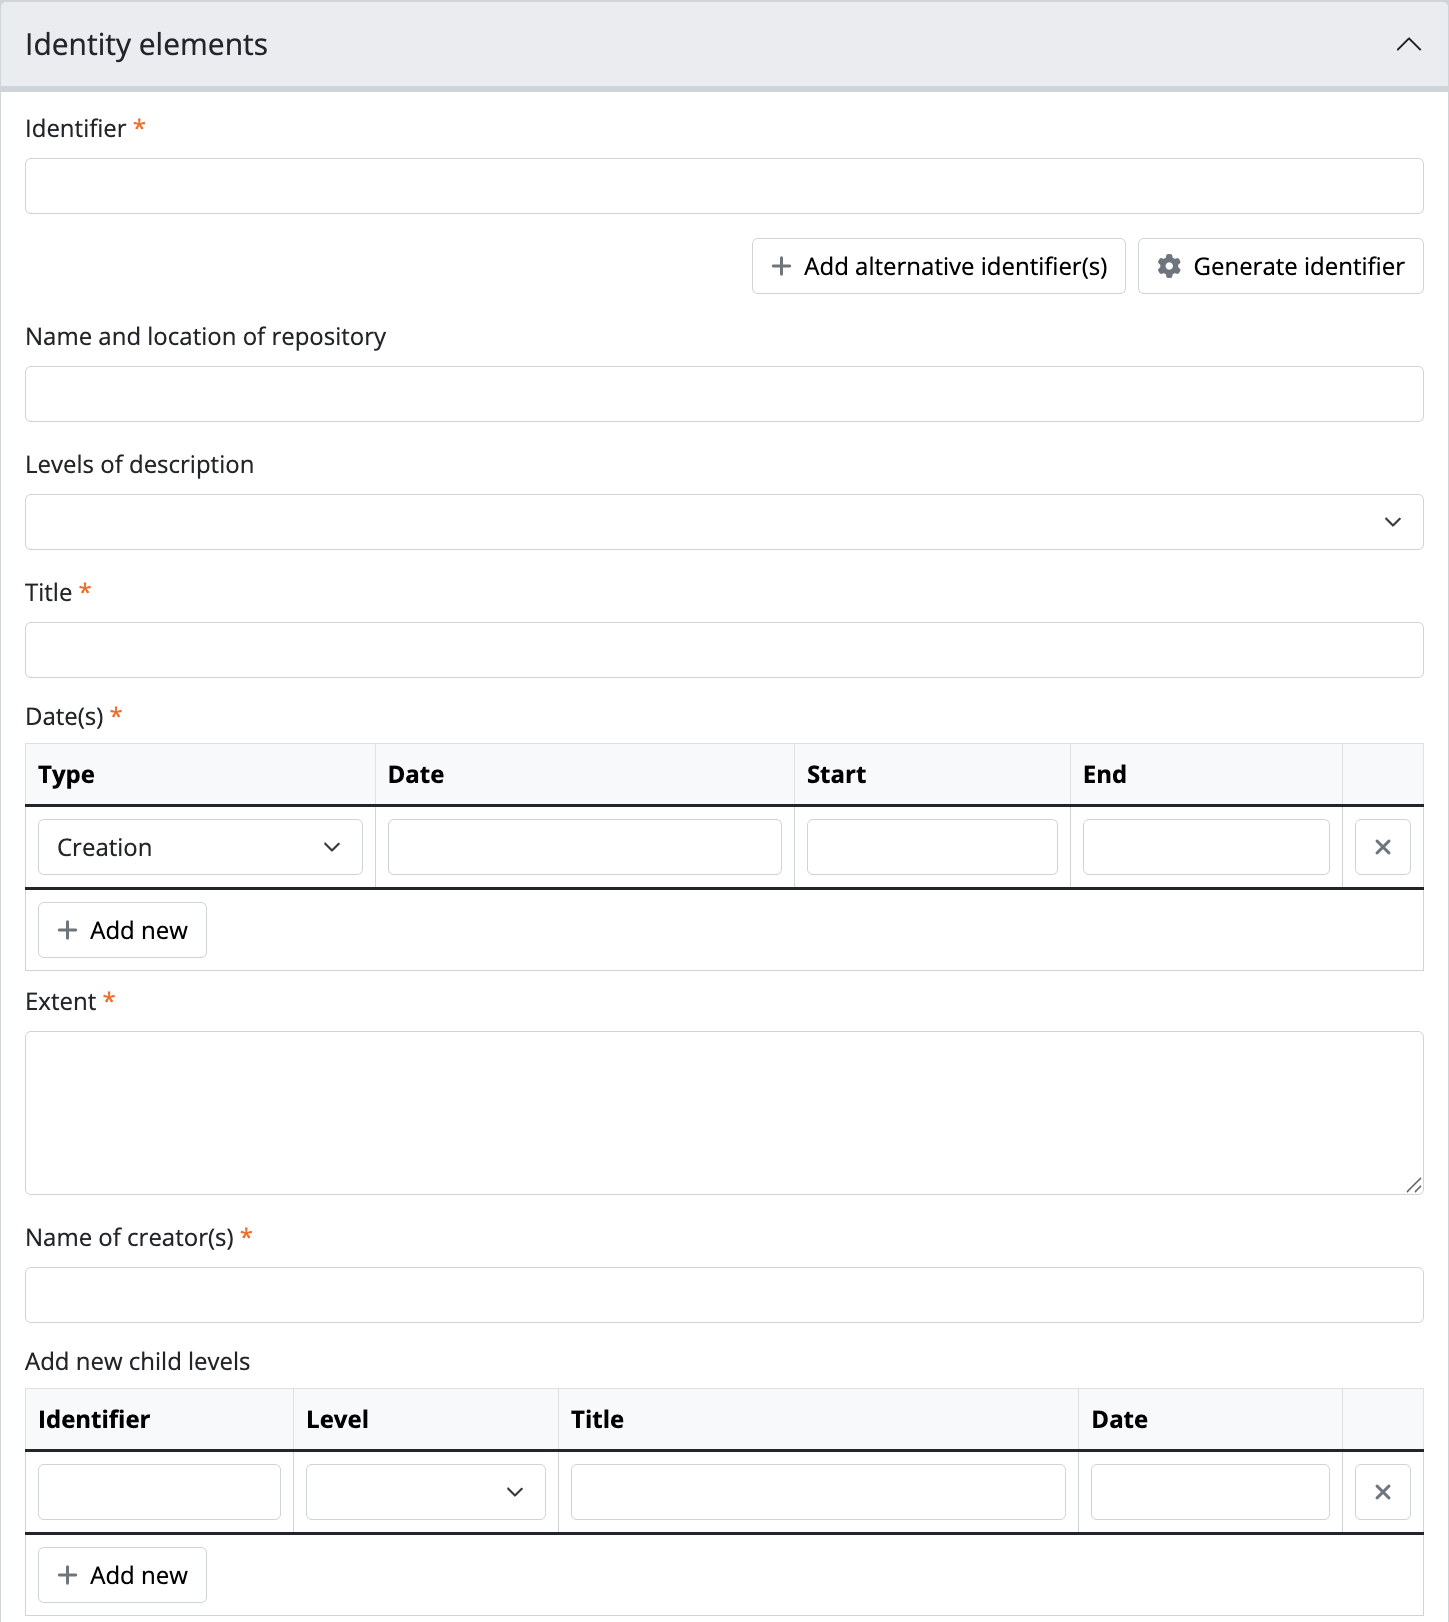Focus the Name of creator(s) field
1449x1622 pixels.
724,1295
